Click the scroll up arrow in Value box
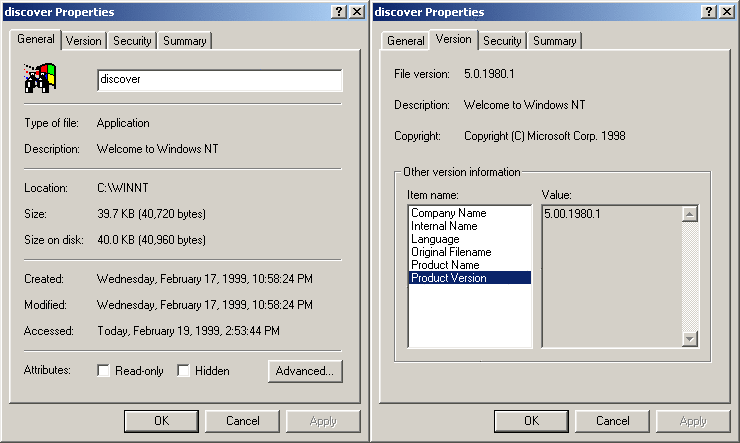The width and height of the screenshot is (740, 443). tap(690, 214)
